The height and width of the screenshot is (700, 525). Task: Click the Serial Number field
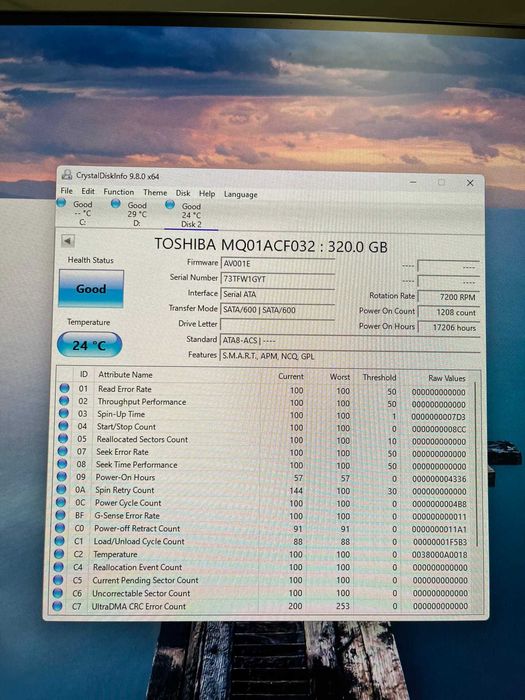click(278, 279)
